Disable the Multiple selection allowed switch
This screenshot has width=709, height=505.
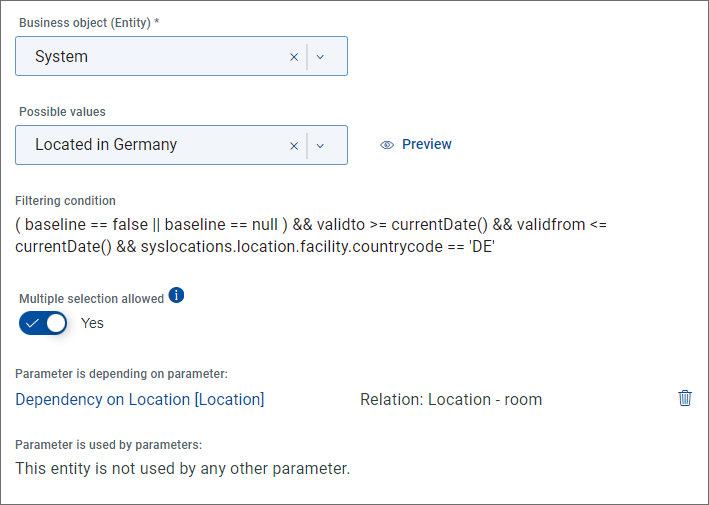[43, 323]
